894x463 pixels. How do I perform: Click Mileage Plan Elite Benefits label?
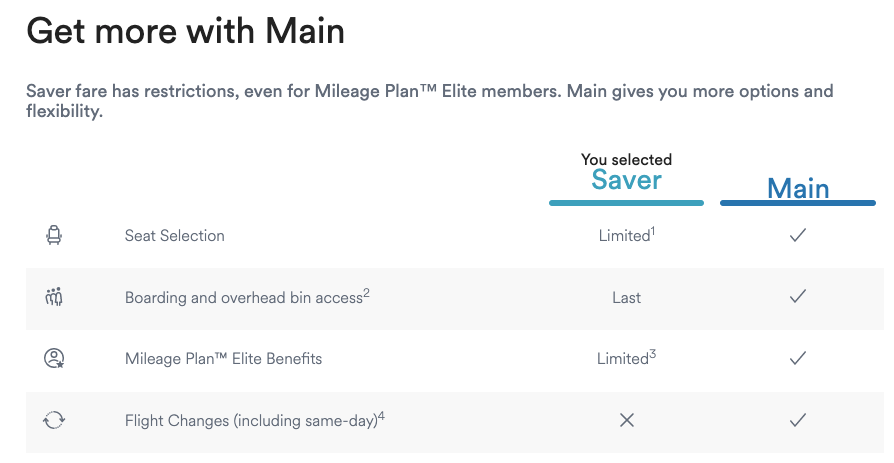click(223, 358)
